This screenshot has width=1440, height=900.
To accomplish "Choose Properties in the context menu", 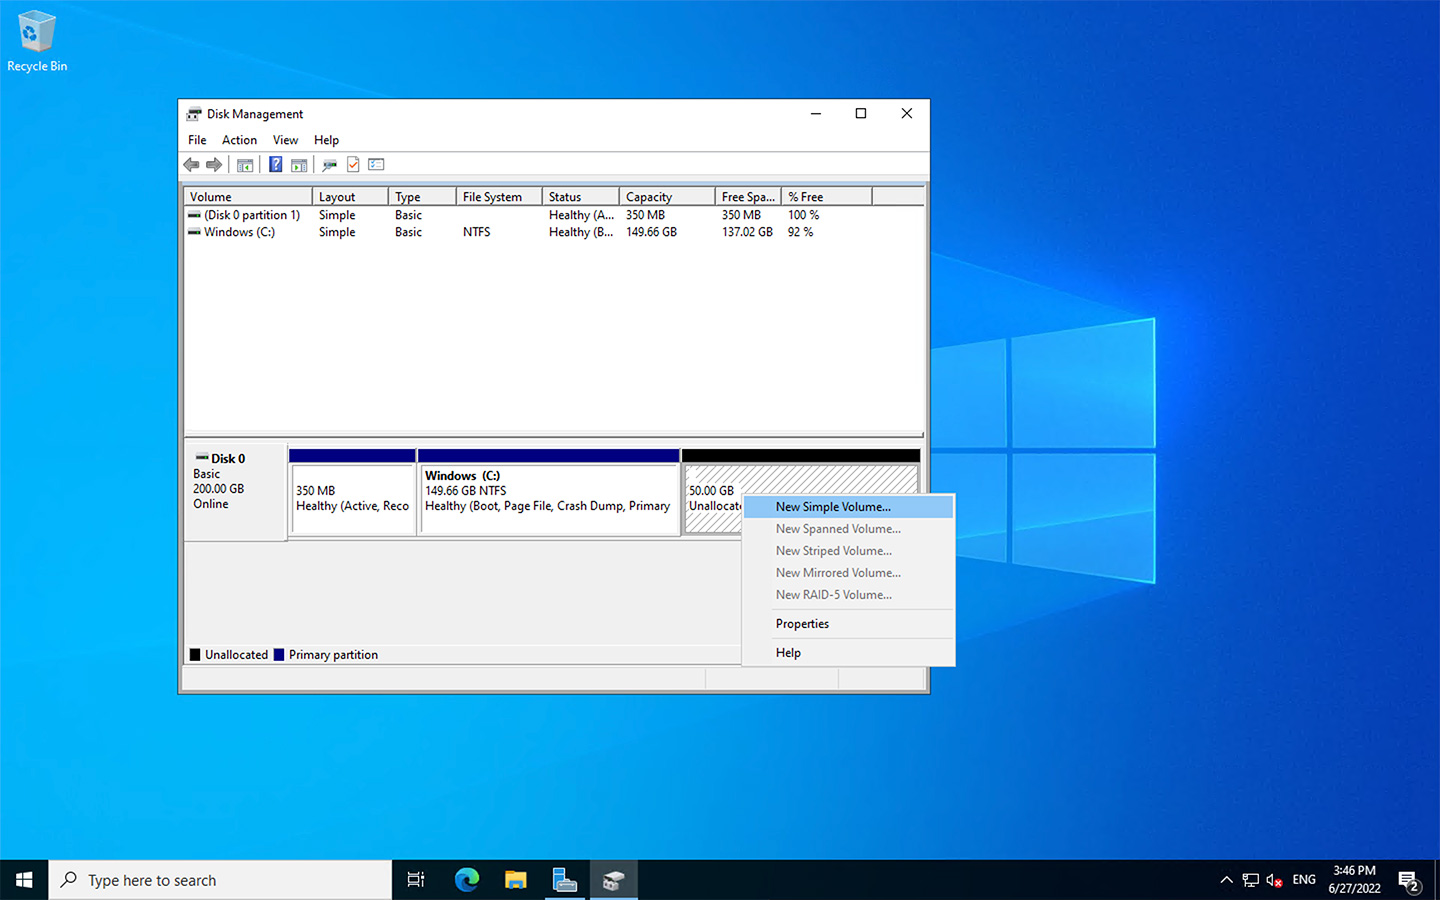I will click(x=848, y=624).
